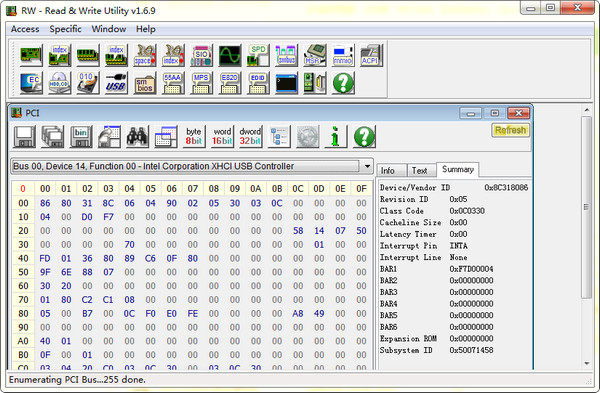Open the E820 memory map icon
This screenshot has width=600, height=393.
(230, 83)
